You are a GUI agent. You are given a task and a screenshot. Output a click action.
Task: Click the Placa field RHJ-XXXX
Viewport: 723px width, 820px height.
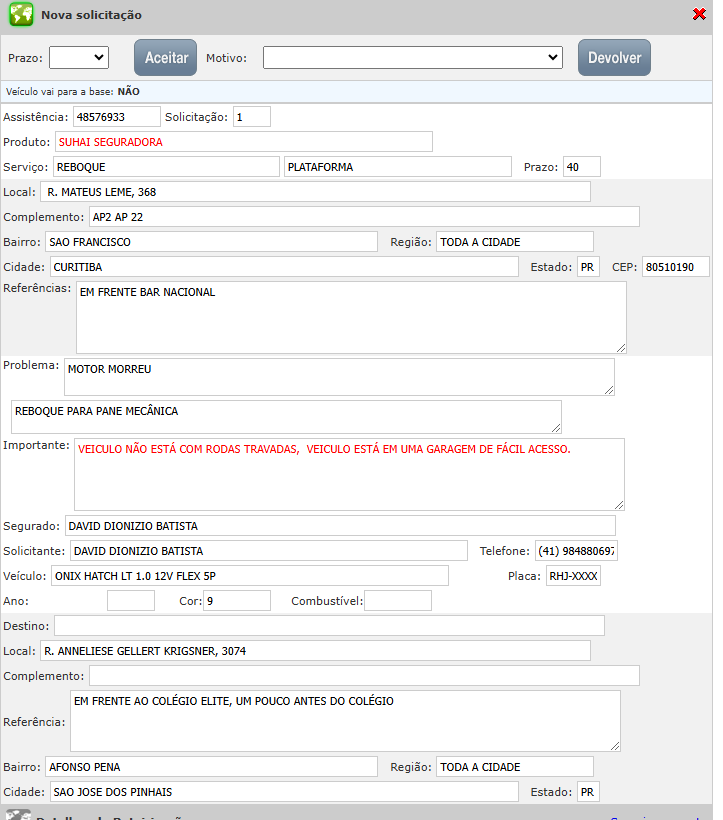tap(573, 576)
